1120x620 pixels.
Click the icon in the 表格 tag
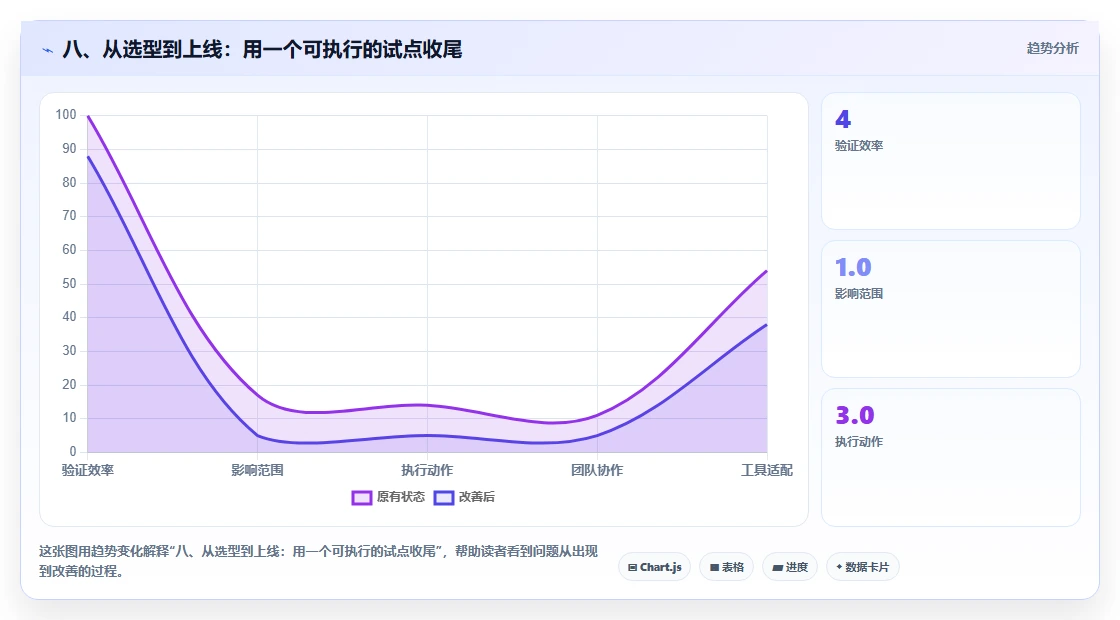point(714,568)
